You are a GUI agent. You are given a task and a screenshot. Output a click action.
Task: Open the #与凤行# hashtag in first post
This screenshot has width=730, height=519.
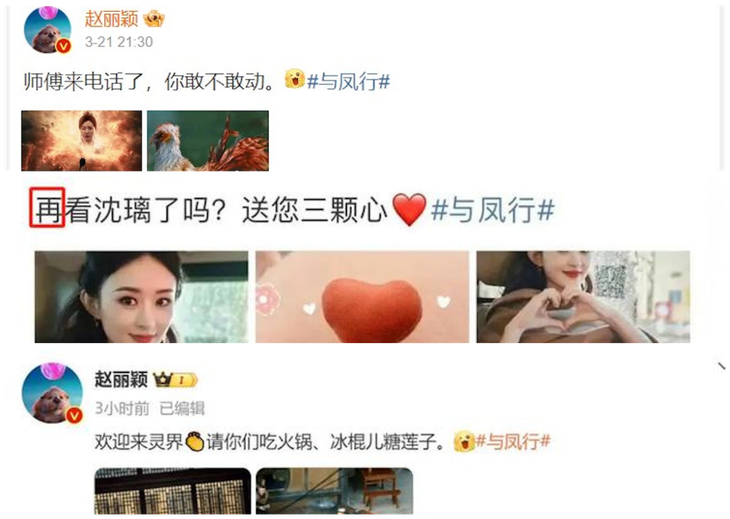(348, 82)
